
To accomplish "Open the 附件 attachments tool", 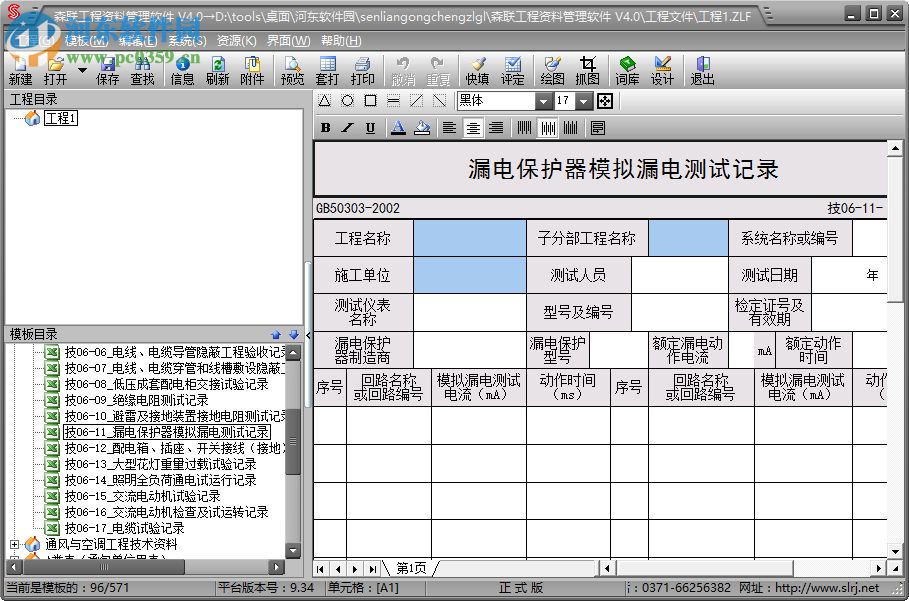I will 253,70.
